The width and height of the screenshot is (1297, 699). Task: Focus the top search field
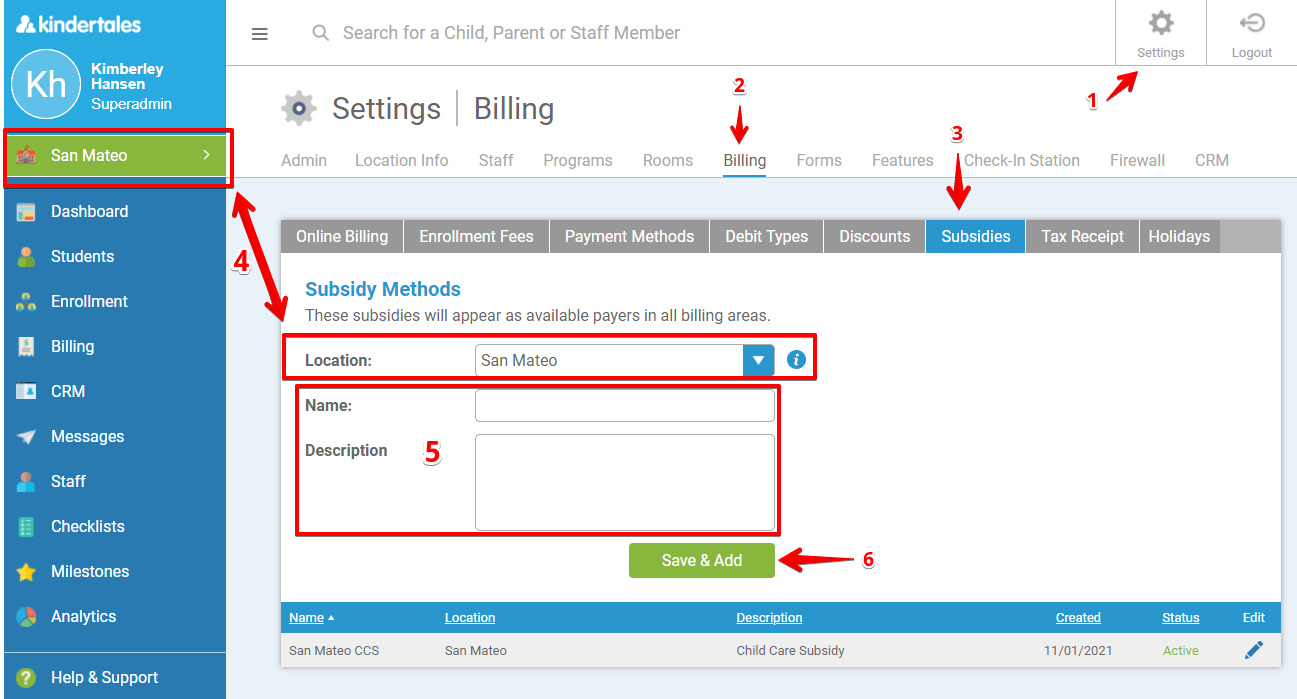(511, 33)
